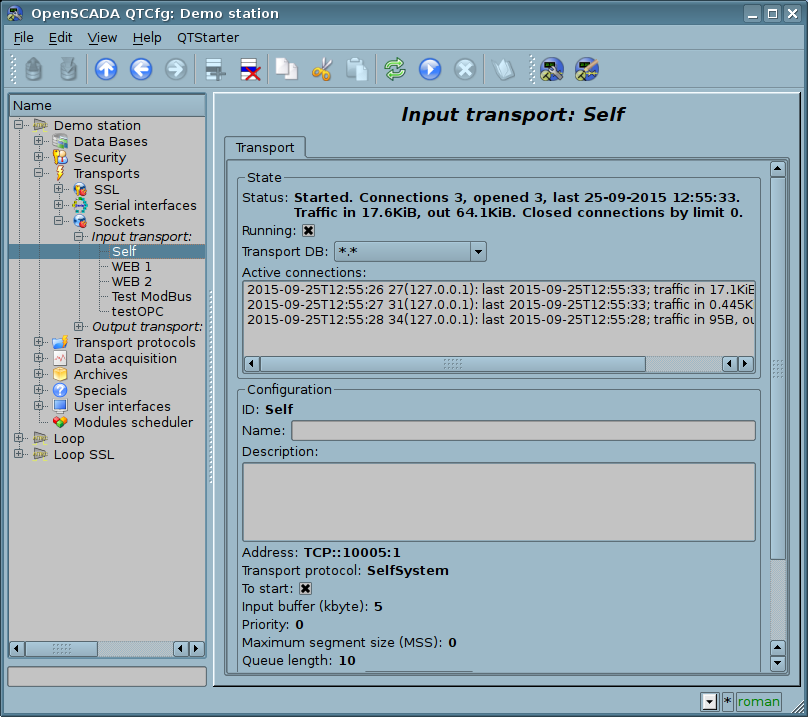
Task: Toggle the To start checkbox
Action: click(305, 589)
